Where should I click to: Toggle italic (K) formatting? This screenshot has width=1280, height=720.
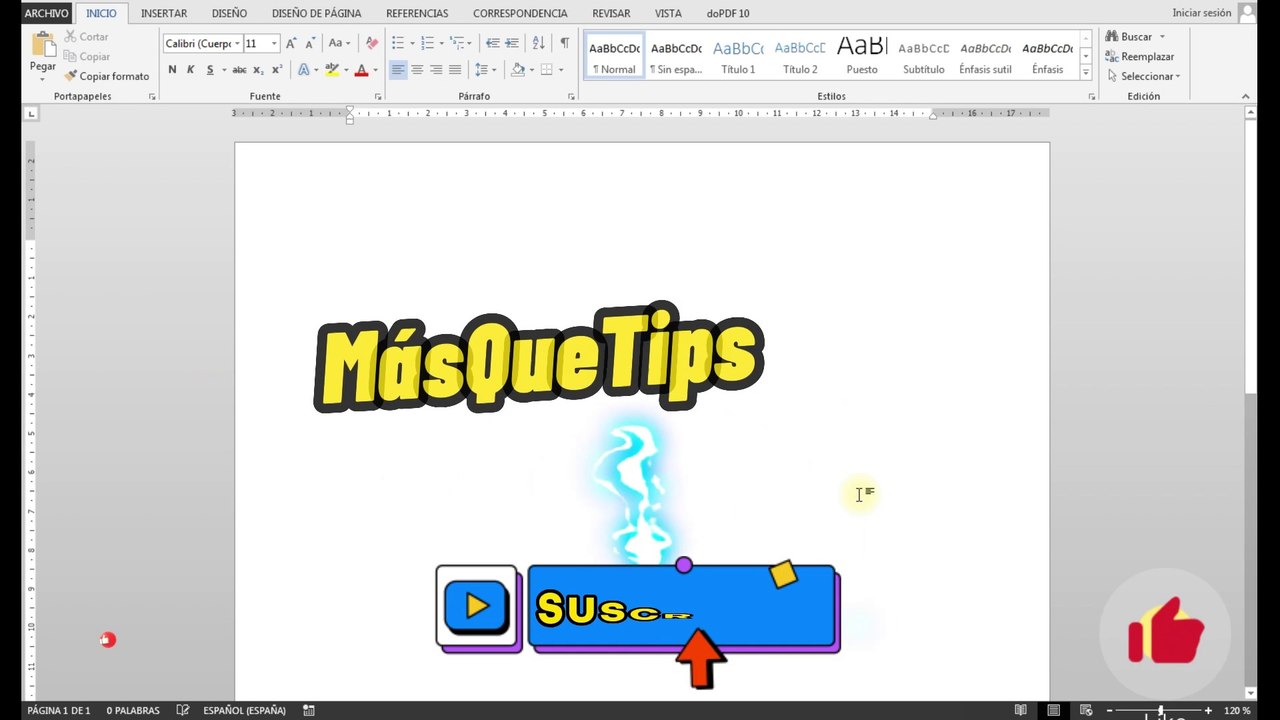[x=190, y=70]
